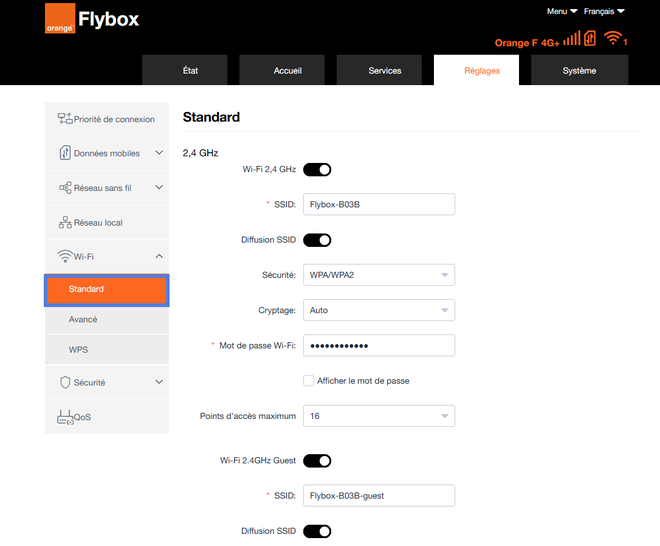The image size is (660, 546).
Task: Open the Français language dropdown
Action: 604,11
